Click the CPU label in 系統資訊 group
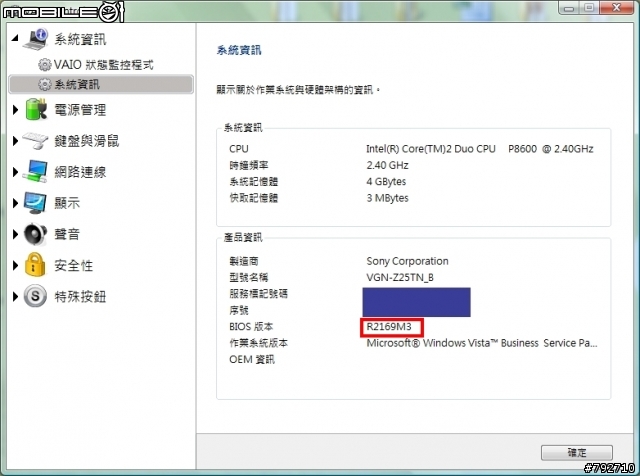This screenshot has height=476, width=640. [239, 149]
